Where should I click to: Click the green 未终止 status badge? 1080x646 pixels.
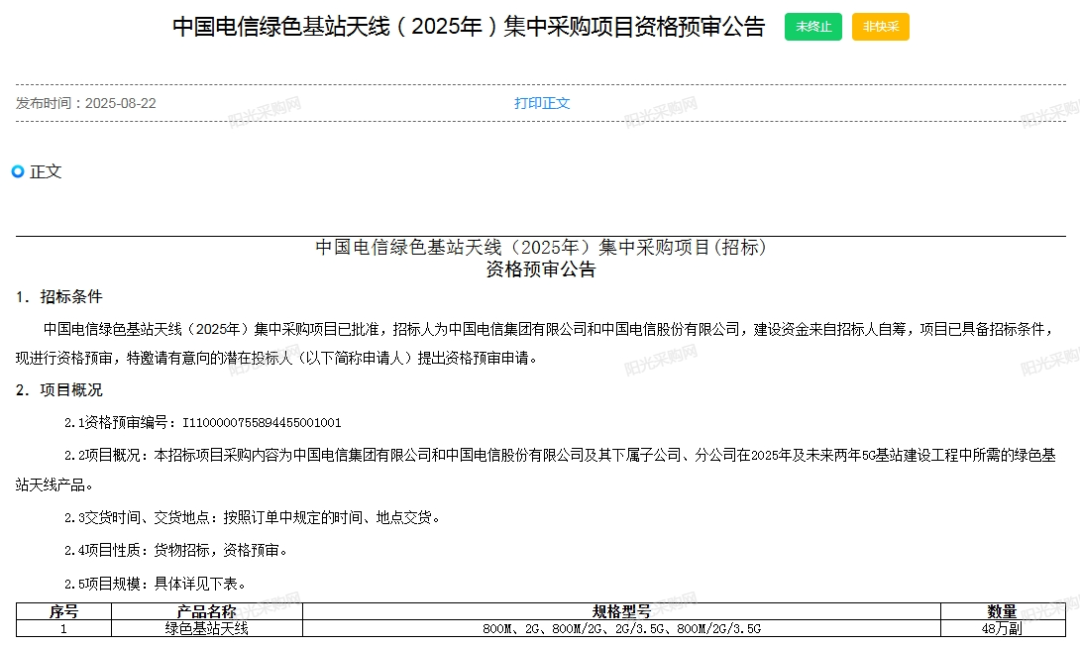[x=813, y=27]
